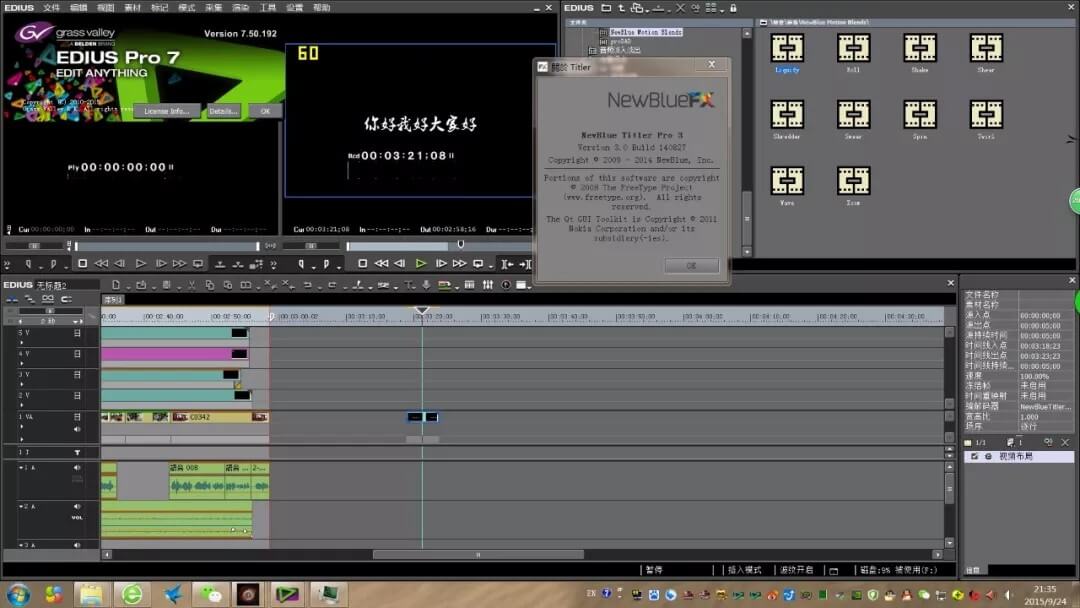Expand track 3 V with its arrow
The width and height of the screenshot is (1080, 608).
[21, 384]
